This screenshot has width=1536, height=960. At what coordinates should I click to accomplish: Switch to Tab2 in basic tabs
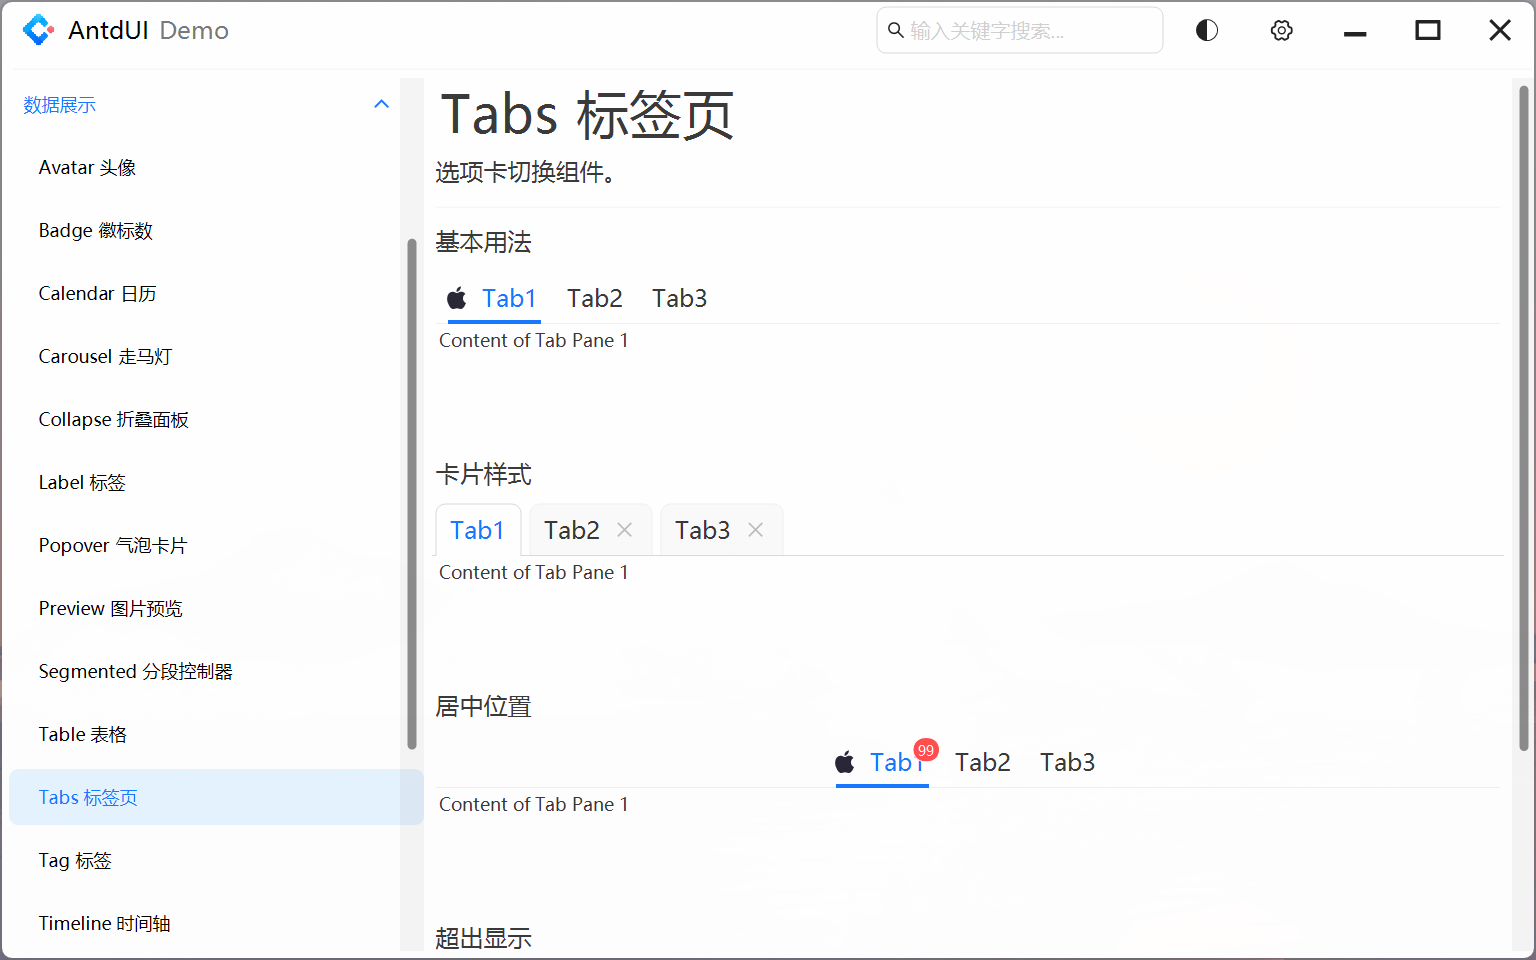(595, 297)
